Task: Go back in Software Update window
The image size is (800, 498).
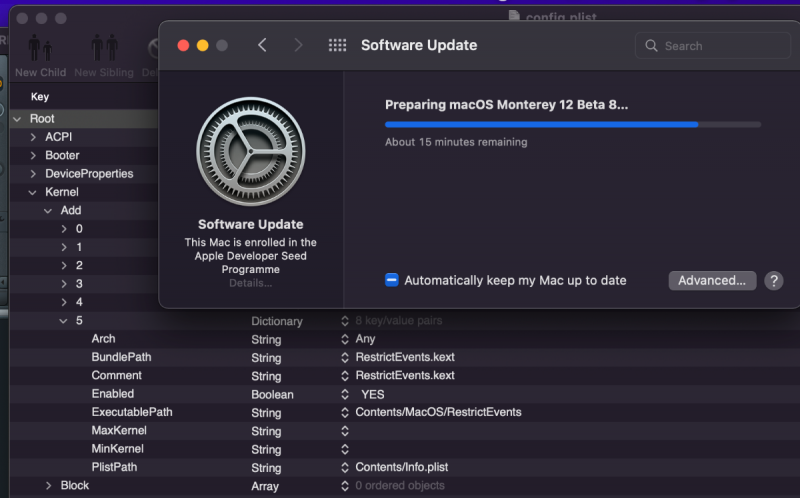Action: click(262, 45)
